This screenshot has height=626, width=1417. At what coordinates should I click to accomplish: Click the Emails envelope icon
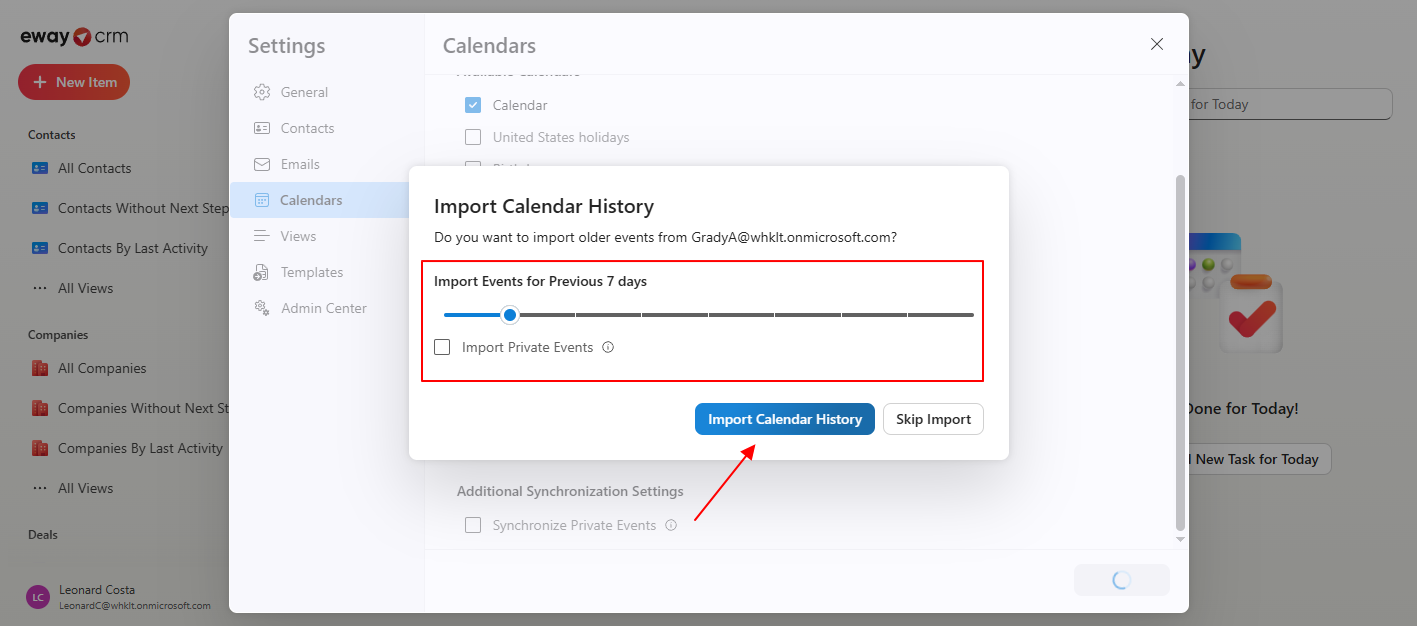point(262,164)
